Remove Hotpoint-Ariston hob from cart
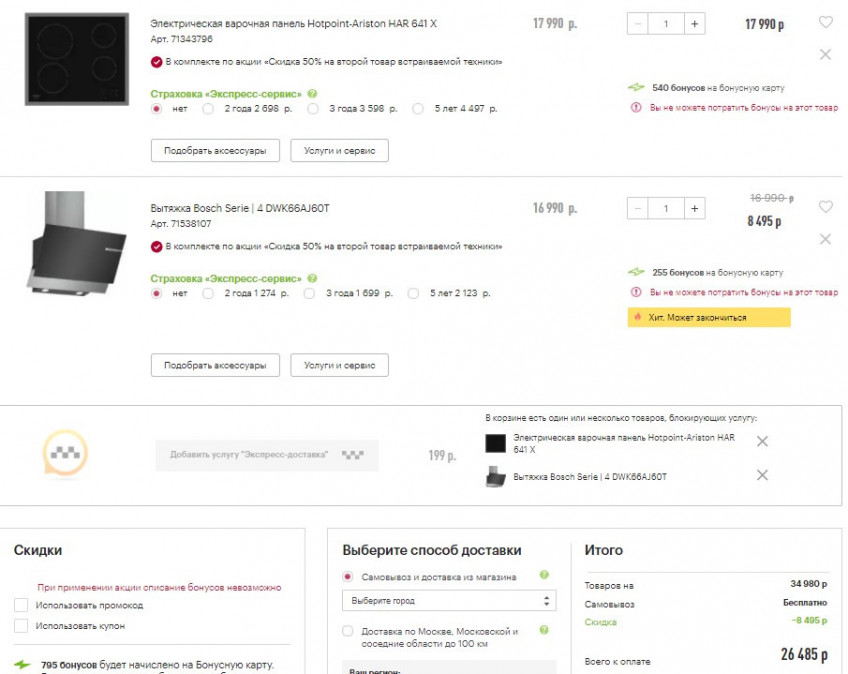This screenshot has height=674, width=848. (x=825, y=54)
